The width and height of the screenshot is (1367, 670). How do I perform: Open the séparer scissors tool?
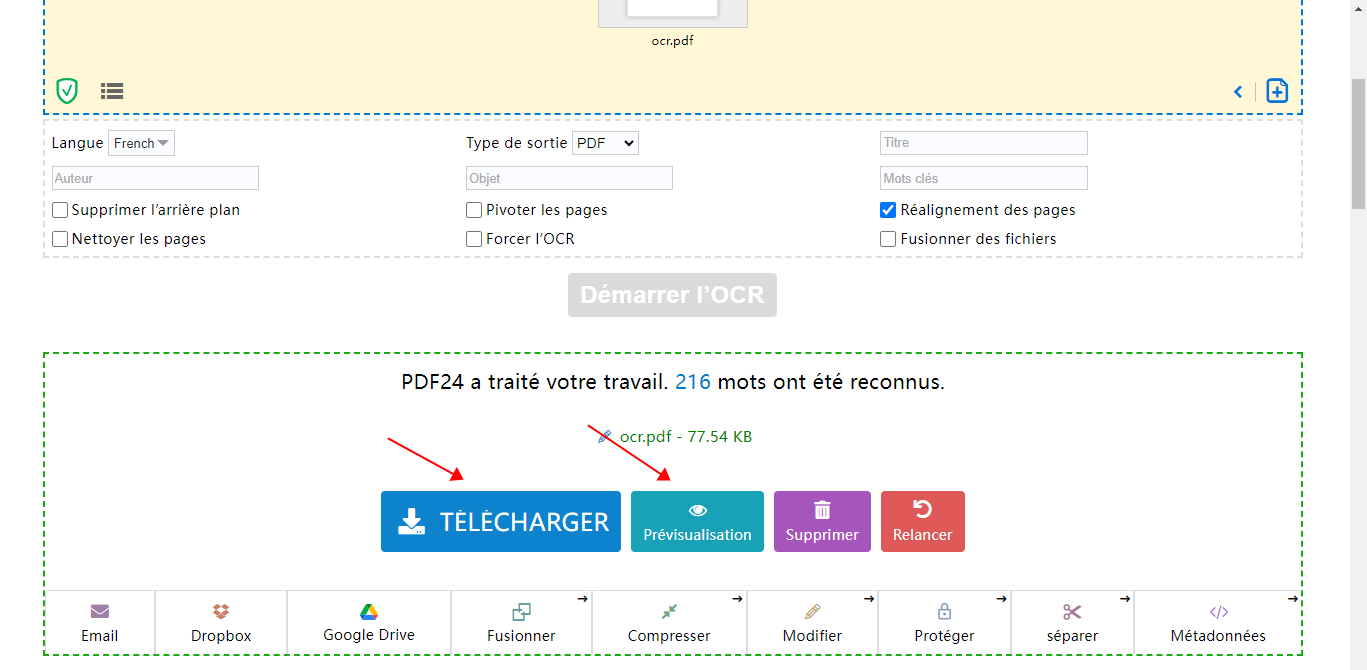1072,622
